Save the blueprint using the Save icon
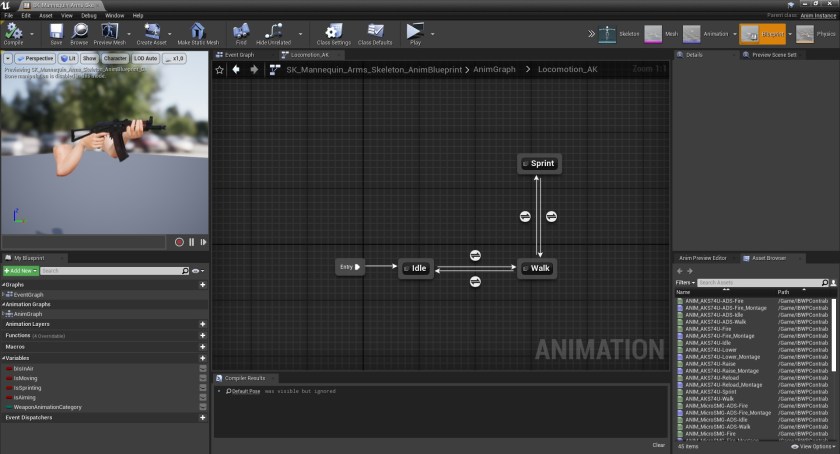Image resolution: width=840 pixels, height=454 pixels. click(x=56, y=32)
